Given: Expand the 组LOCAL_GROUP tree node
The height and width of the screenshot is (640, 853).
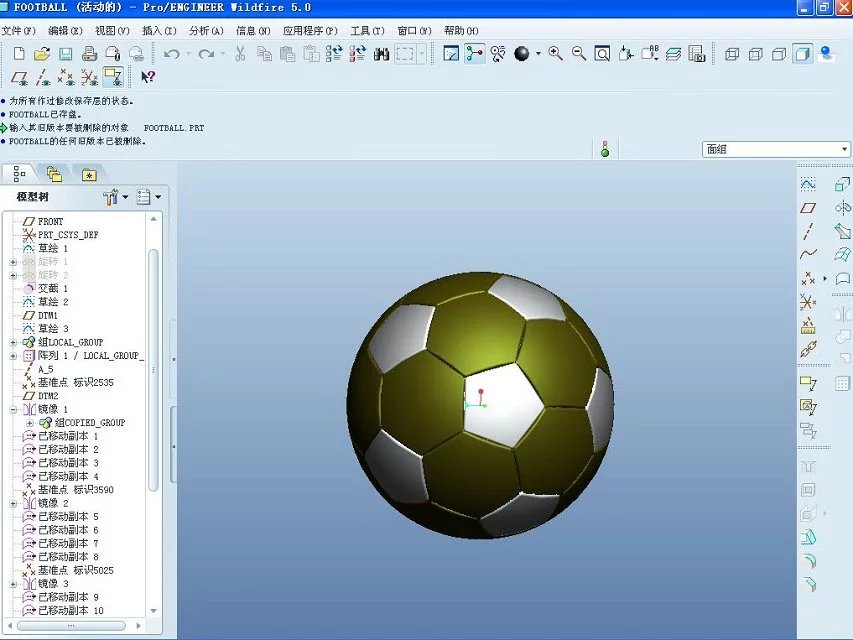Looking at the screenshot, I should pyautogui.click(x=13, y=342).
